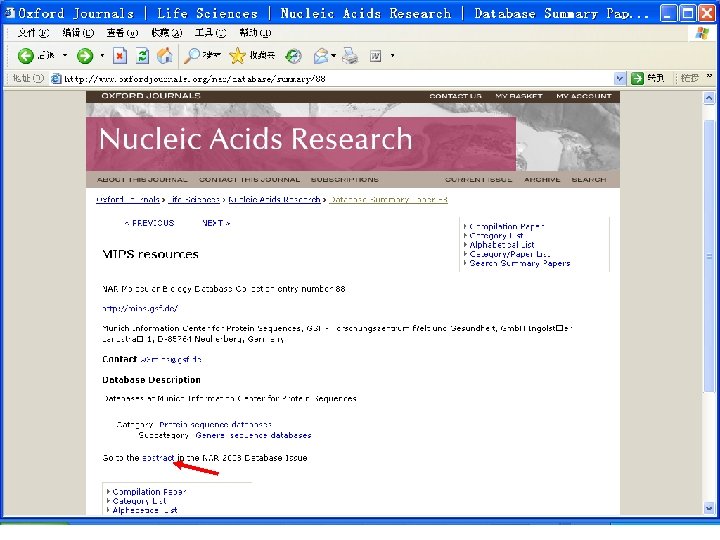The height and width of the screenshot is (540, 720).
Task: Click OXFORD JOURNALS header logo
Action: (151, 96)
